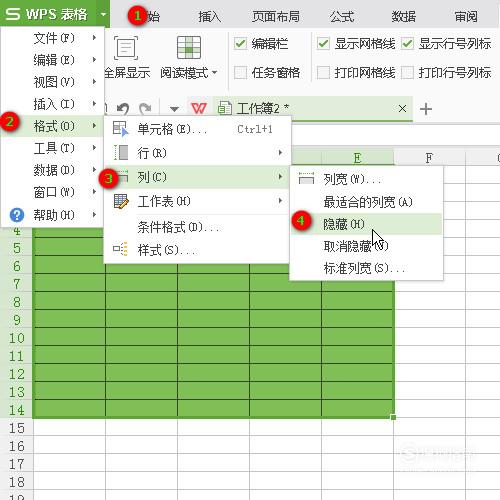500x500 pixels.
Task: Toggle the 编辑栏 checkbox
Action: (240, 44)
